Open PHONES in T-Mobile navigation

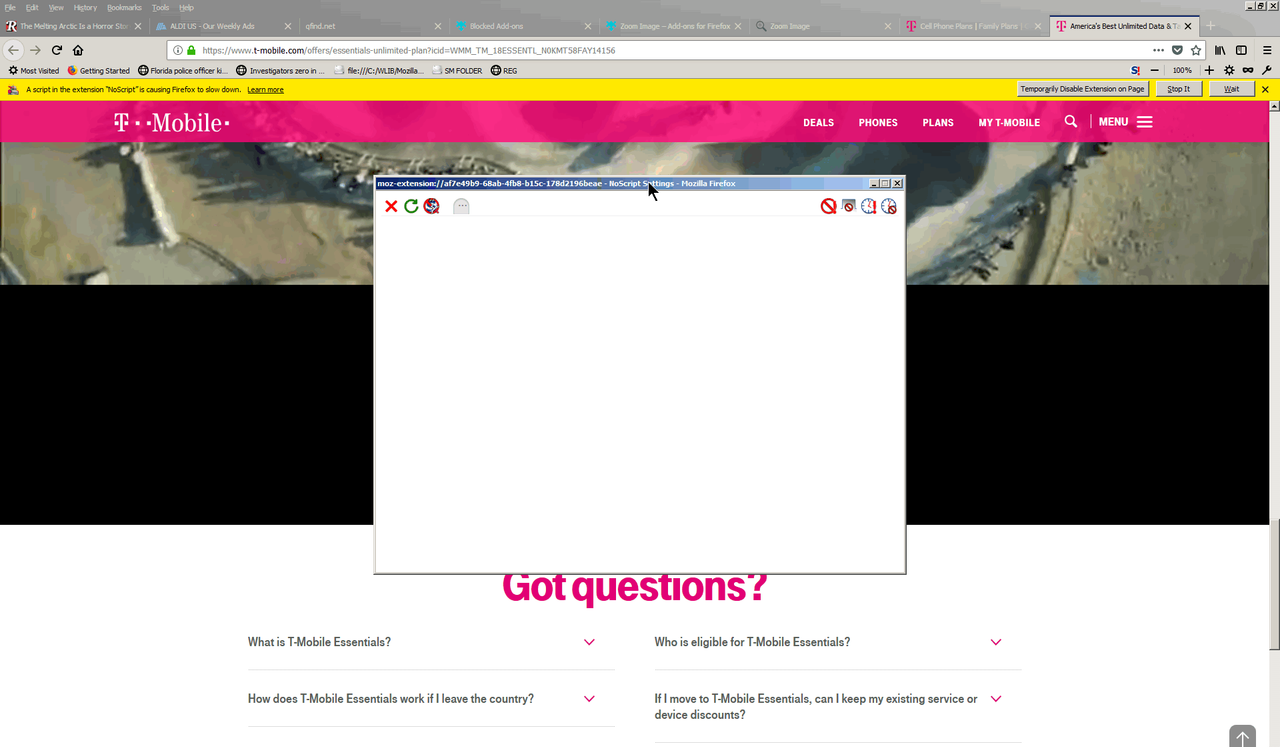tap(878, 123)
